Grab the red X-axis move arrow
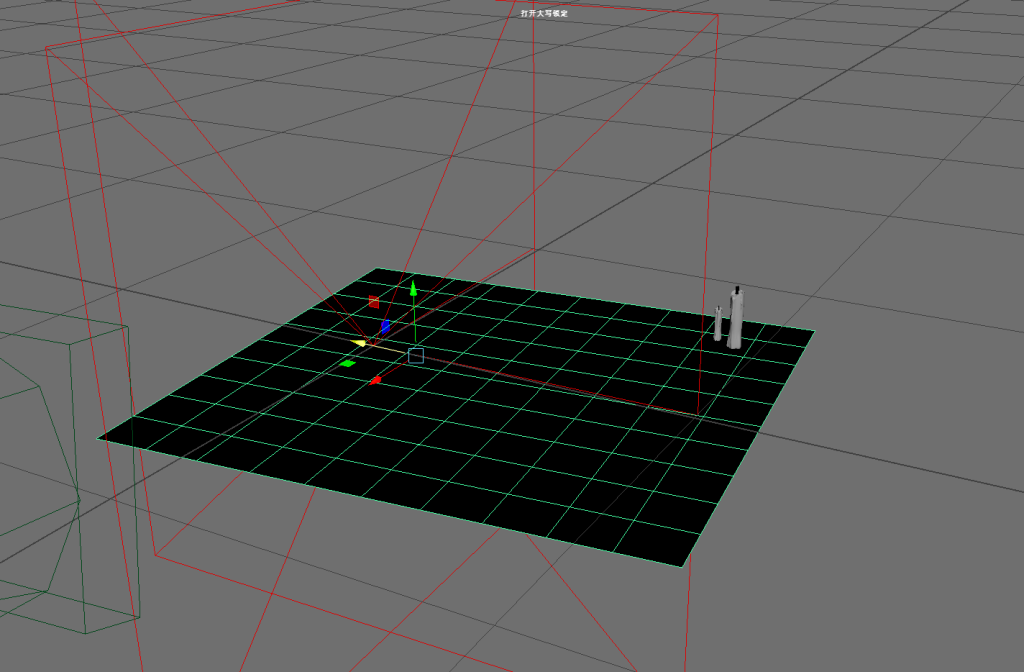 (x=376, y=380)
